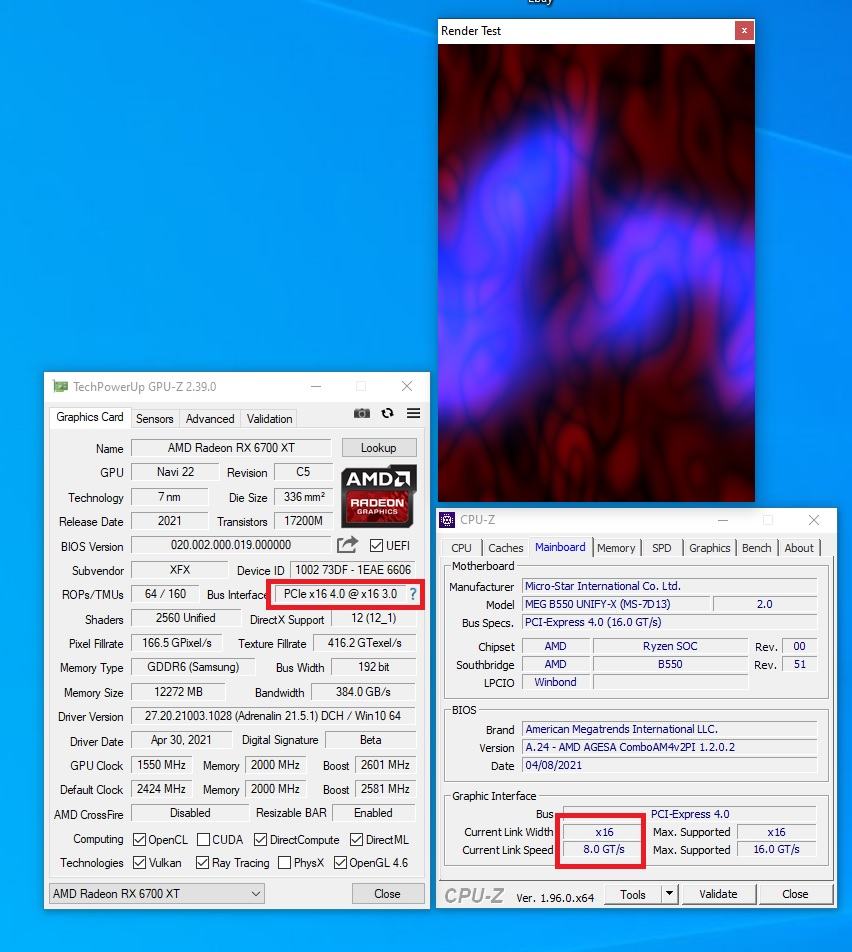Click the Bus Interface PCIe x16 4.0 field
The image size is (852, 952).
[340, 594]
